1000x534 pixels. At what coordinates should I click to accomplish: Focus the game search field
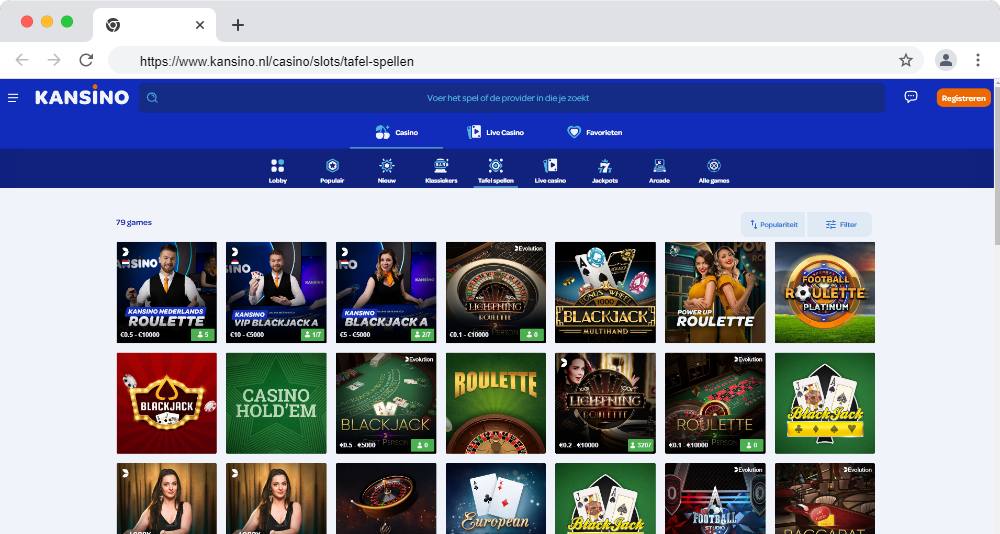coord(512,98)
